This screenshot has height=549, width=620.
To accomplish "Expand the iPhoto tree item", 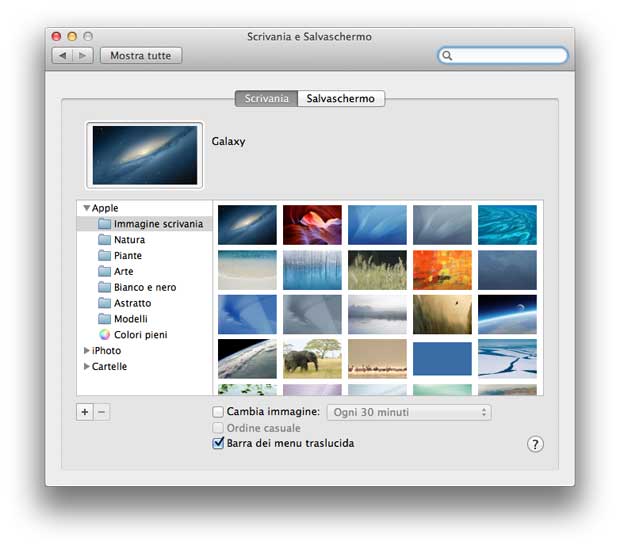I will tap(86, 351).
